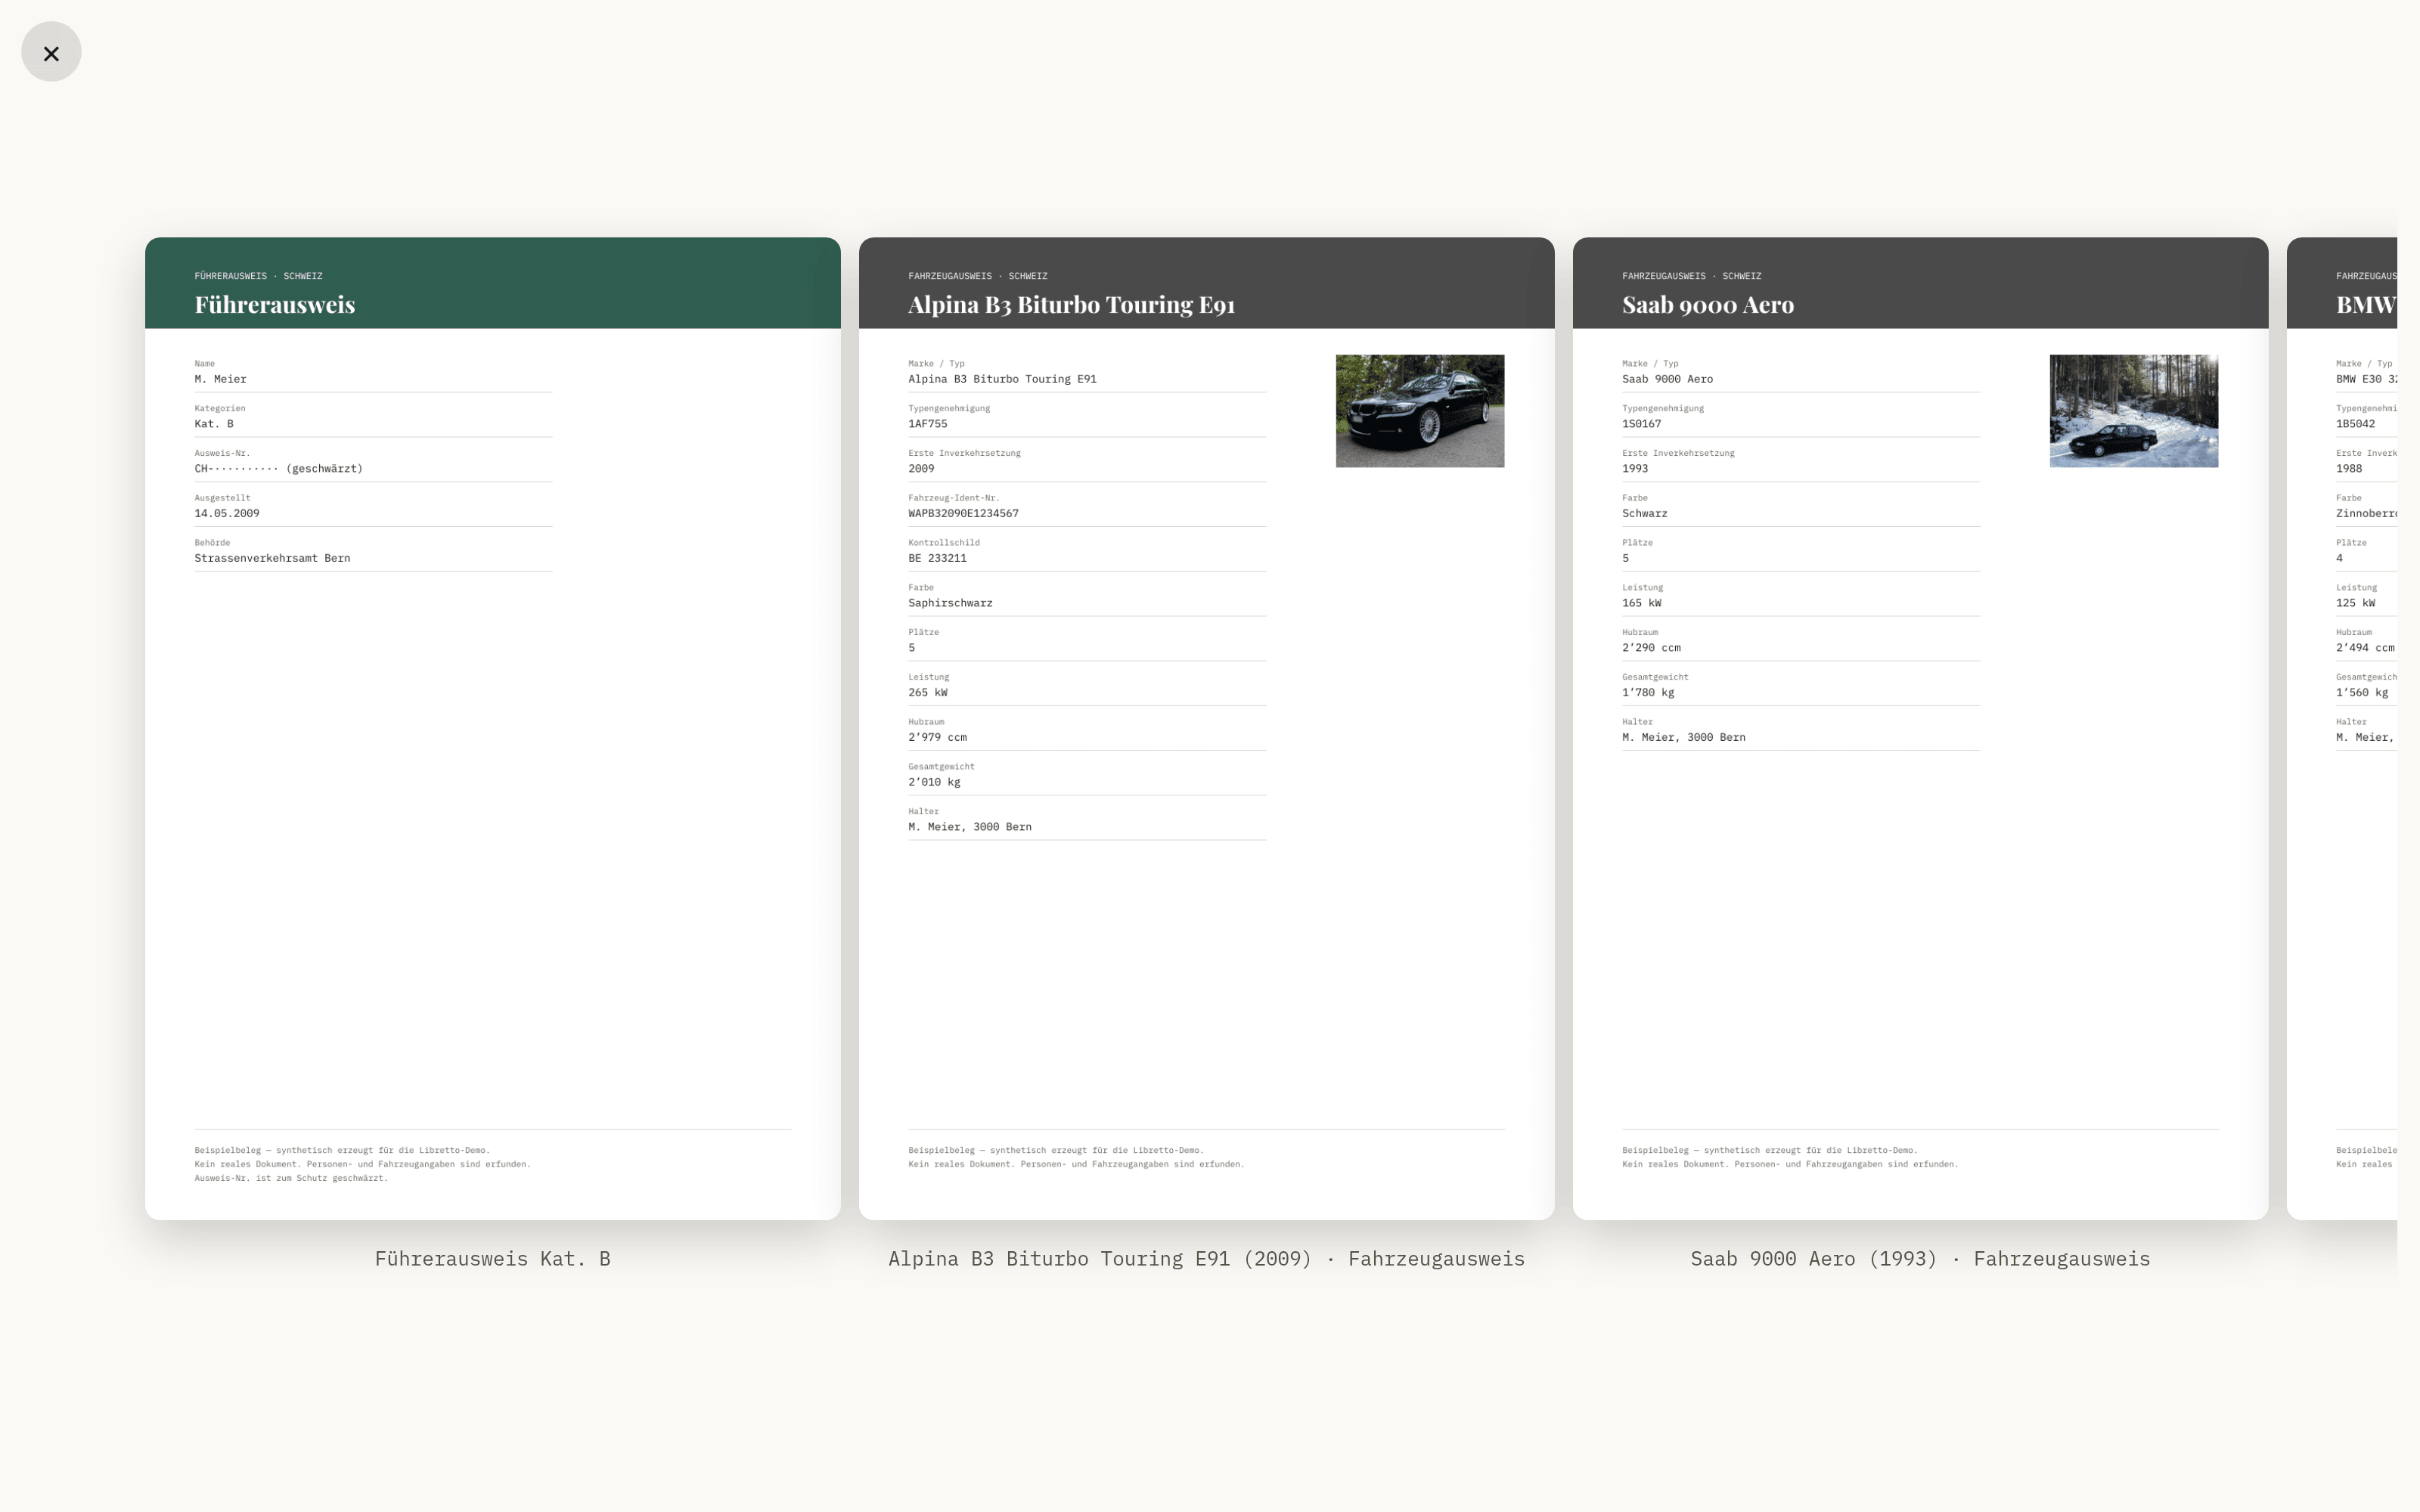The width and height of the screenshot is (2420, 1512).
Task: Click the issue date "14.05.2009"
Action: [227, 514]
